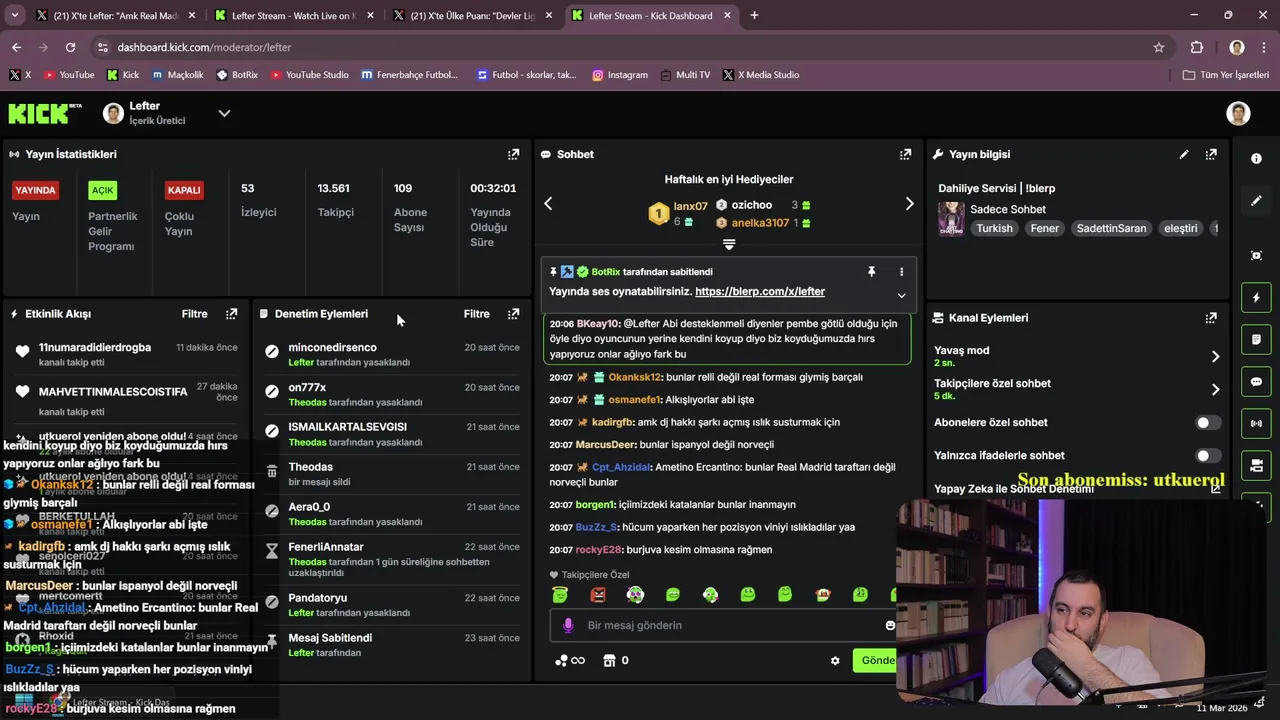Viewport: 1280px width, 720px height.
Task: Pop out the Yayın bilgisi panel
Action: pyautogui.click(x=1211, y=154)
